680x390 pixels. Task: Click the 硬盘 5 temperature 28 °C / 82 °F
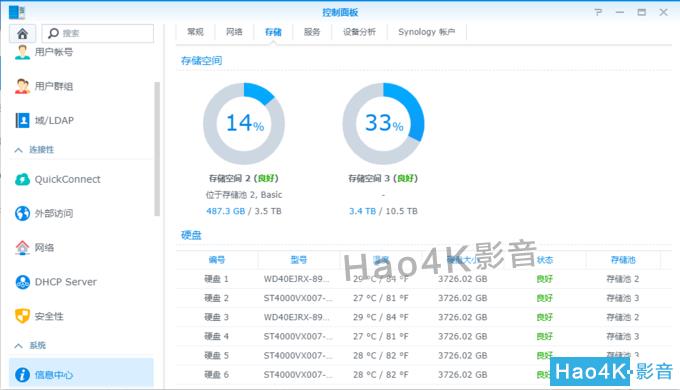pos(380,355)
